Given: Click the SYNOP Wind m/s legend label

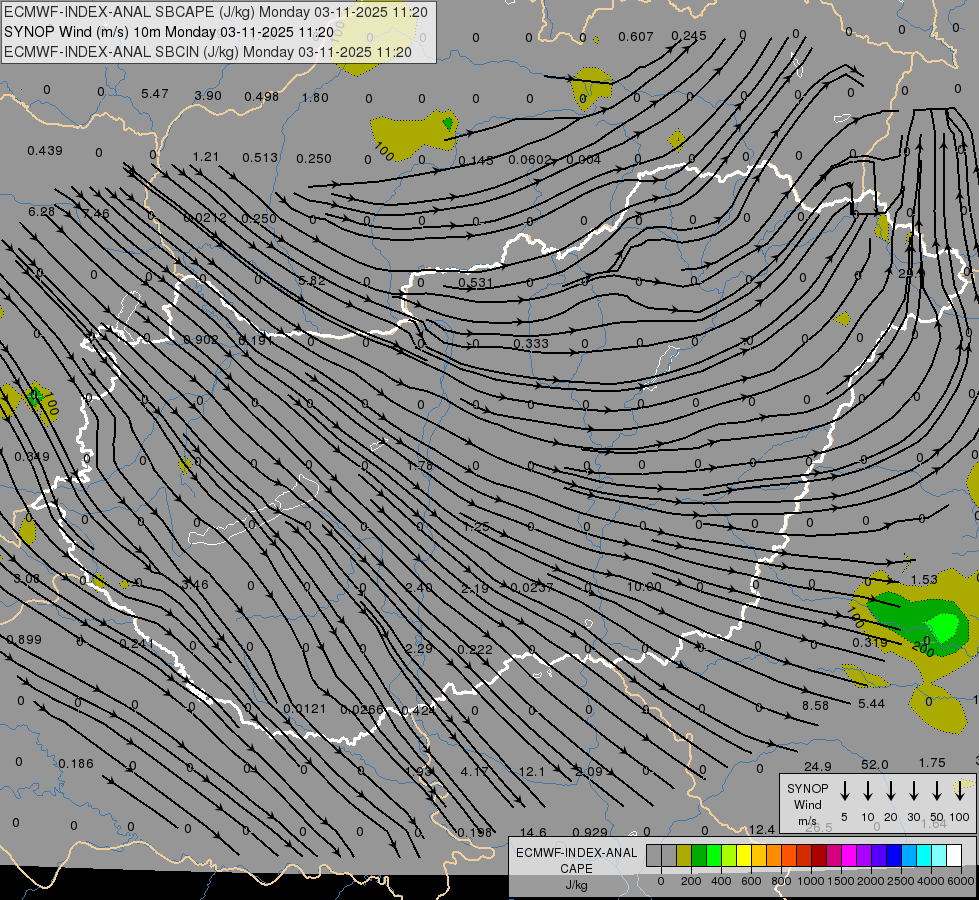Looking at the screenshot, I should [x=807, y=804].
